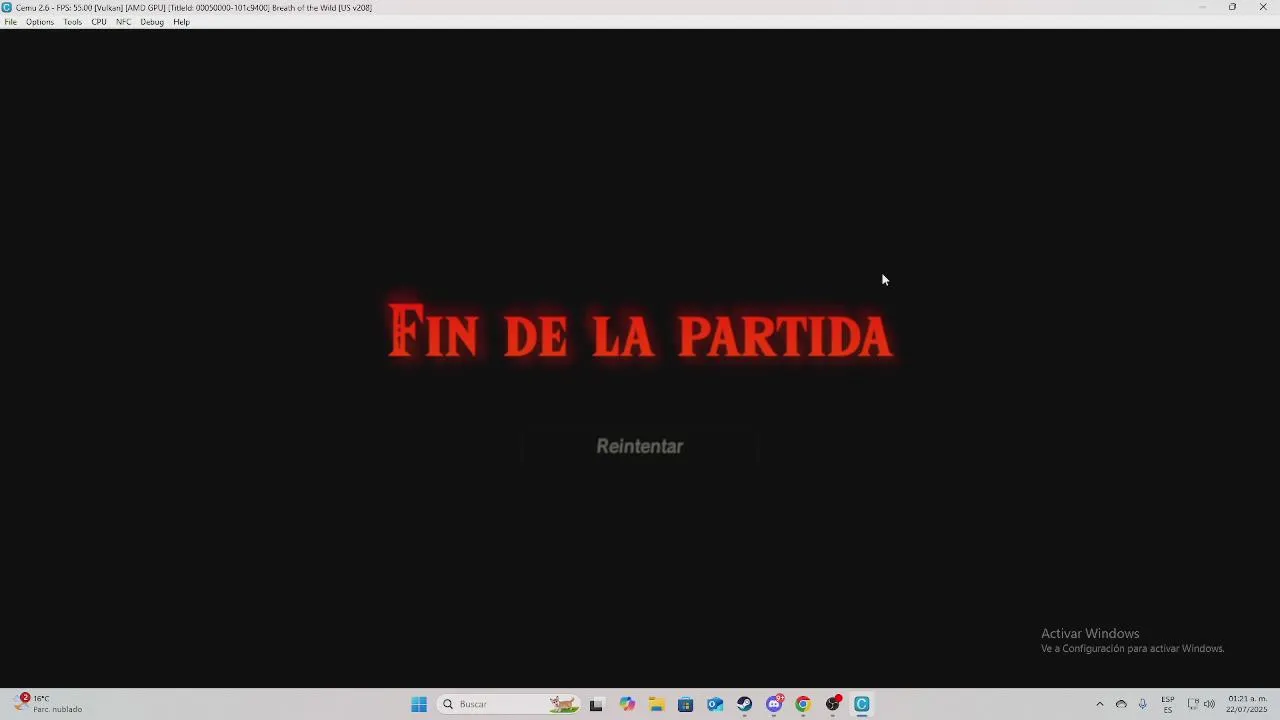Open File Explorer from the taskbar
Viewport: 1280px width, 720px height.
[x=656, y=704]
